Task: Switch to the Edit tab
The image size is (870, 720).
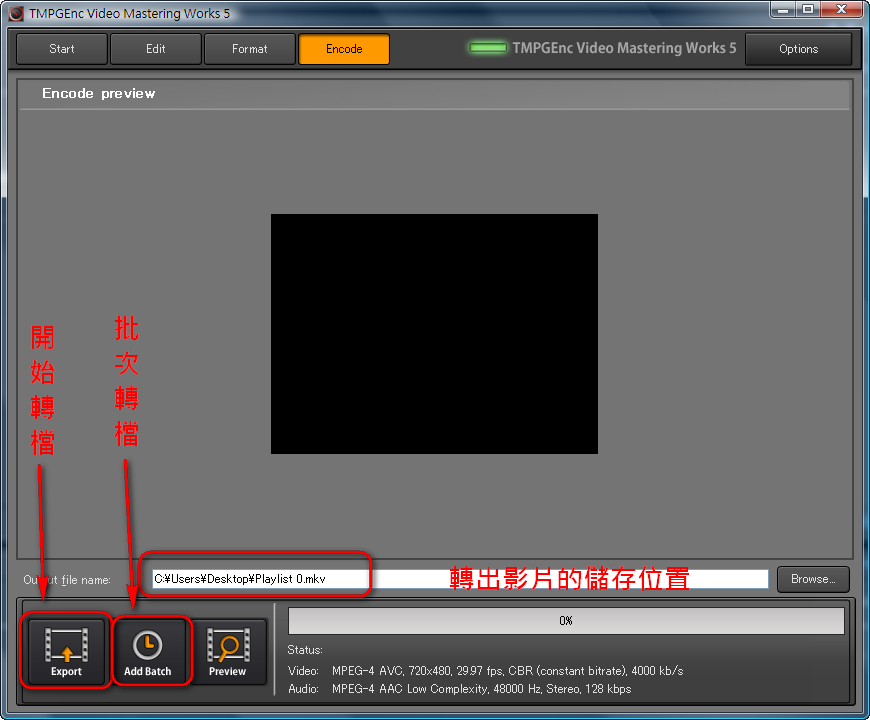Action: click(x=156, y=49)
